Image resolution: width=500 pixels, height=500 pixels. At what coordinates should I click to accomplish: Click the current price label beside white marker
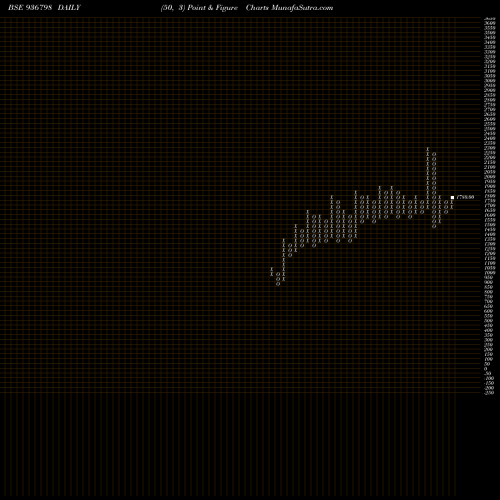(x=465, y=197)
